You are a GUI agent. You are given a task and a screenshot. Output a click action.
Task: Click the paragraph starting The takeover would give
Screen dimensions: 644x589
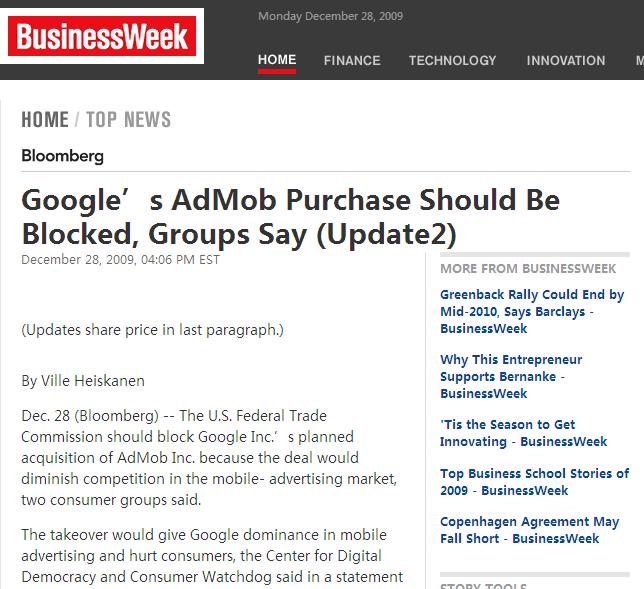click(x=212, y=556)
